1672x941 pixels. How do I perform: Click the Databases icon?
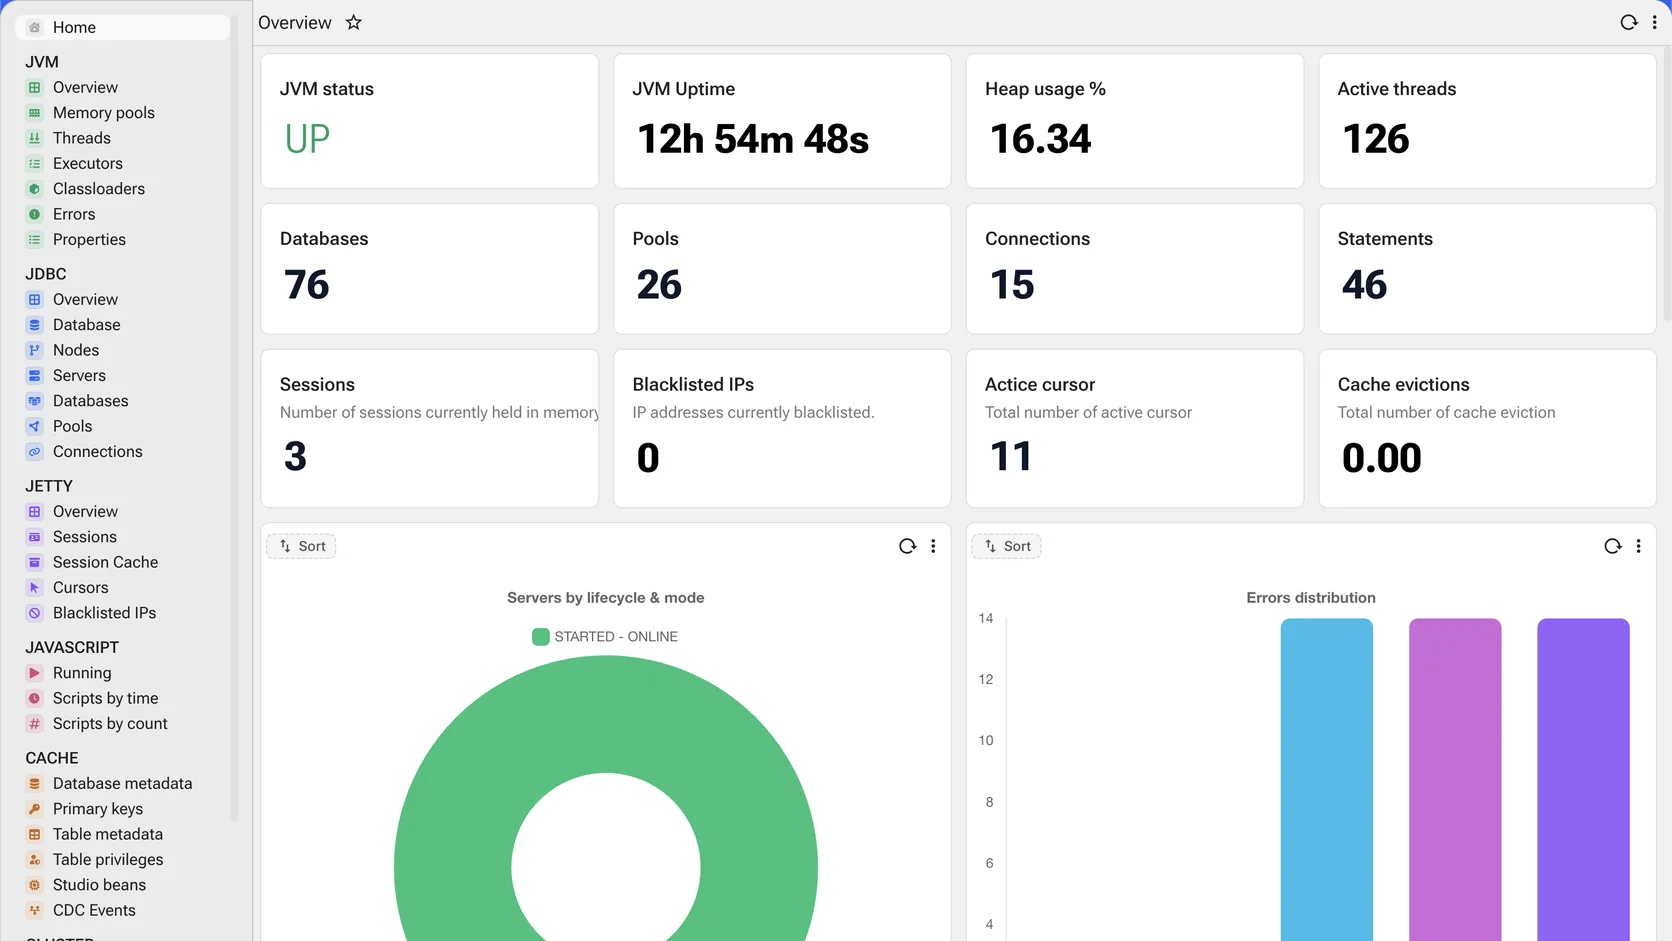pos(34,401)
